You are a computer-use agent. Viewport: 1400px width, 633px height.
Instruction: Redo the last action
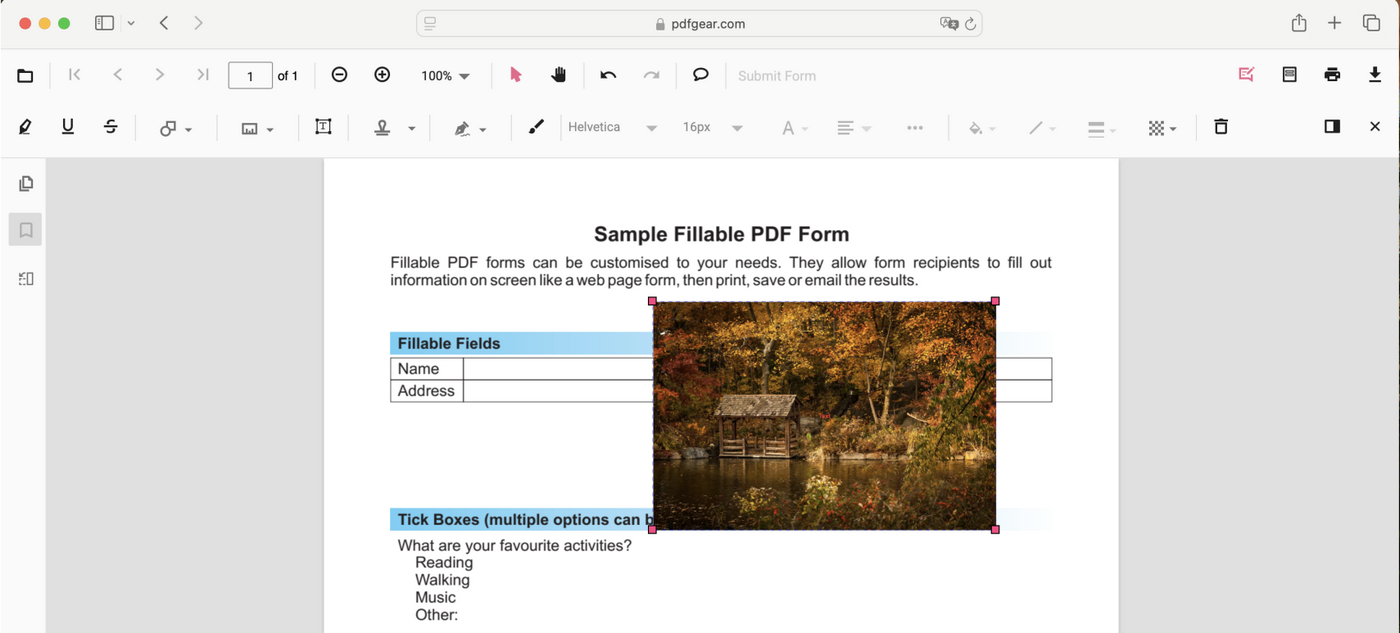(651, 75)
